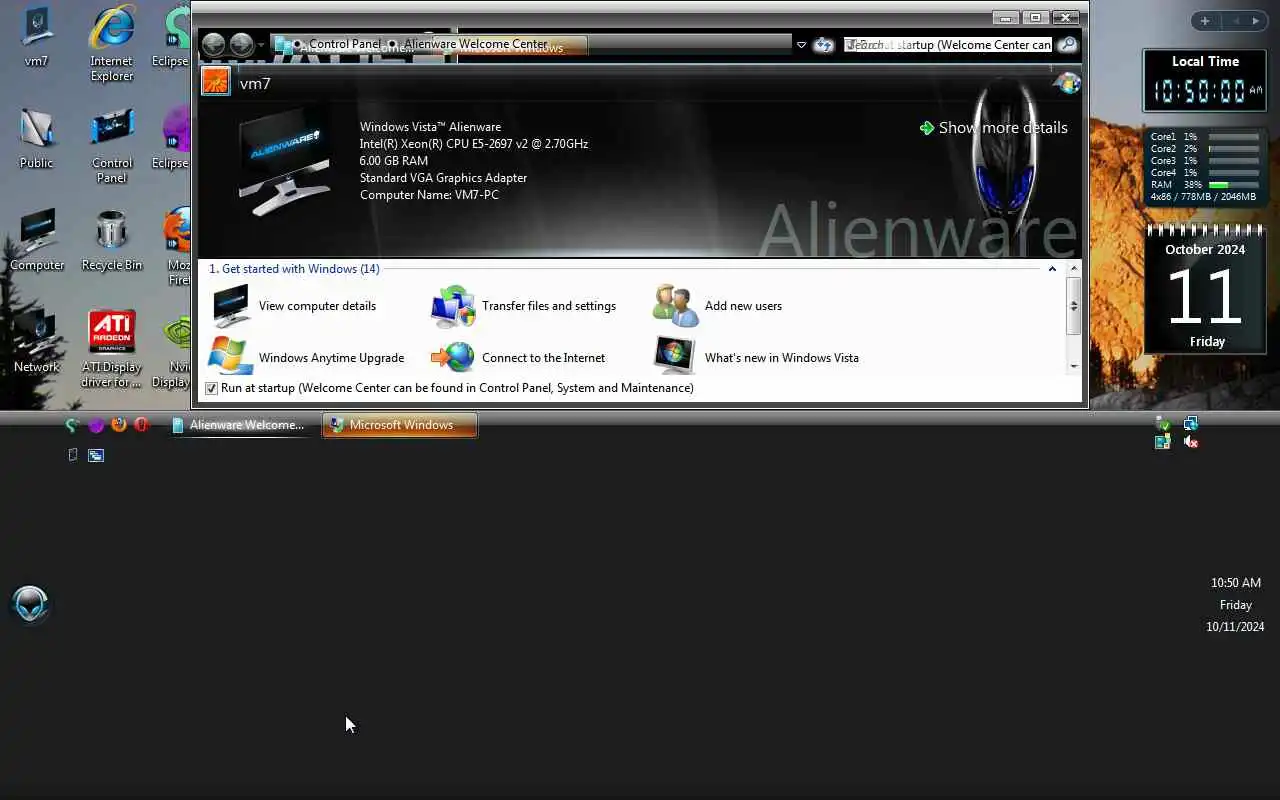This screenshot has height=800, width=1280.
Task: Select the Internet Explorer desktop icon
Action: click(x=112, y=45)
